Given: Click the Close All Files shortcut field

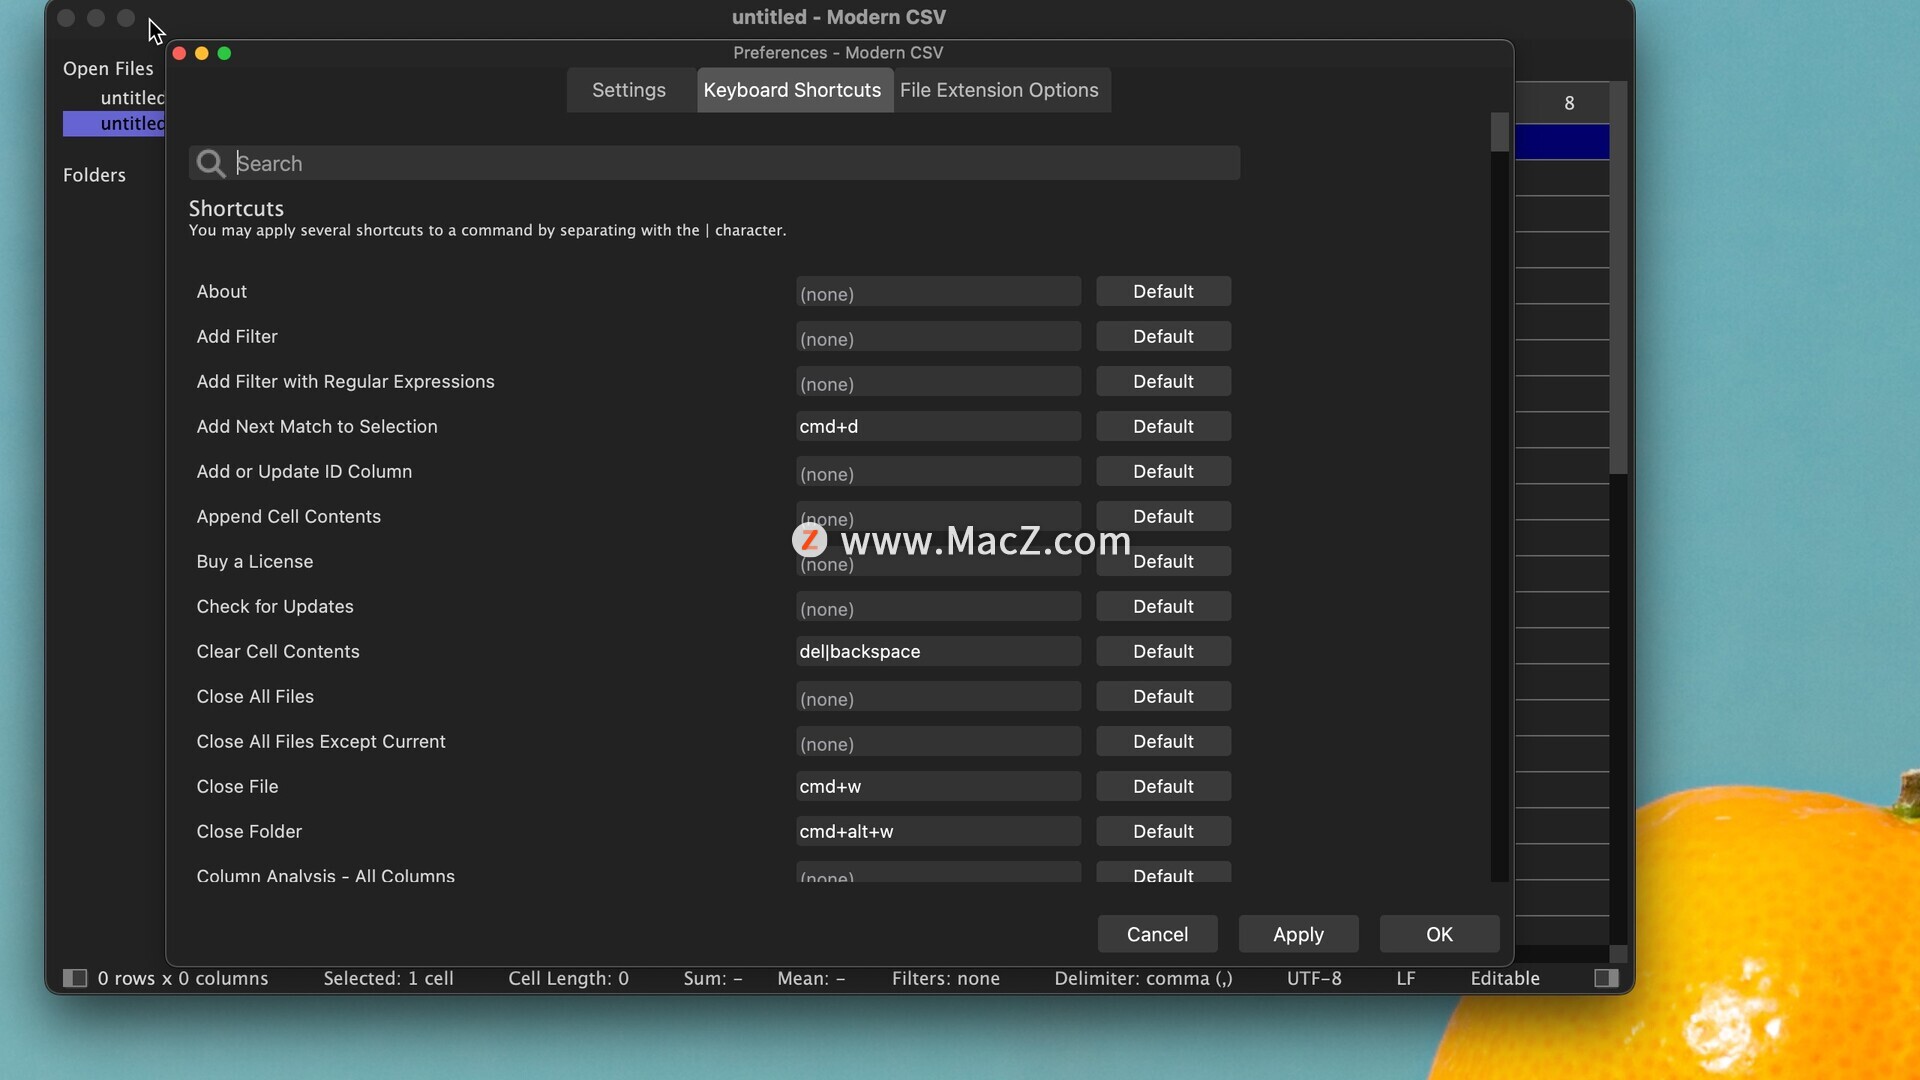Looking at the screenshot, I should pyautogui.click(x=938, y=697).
